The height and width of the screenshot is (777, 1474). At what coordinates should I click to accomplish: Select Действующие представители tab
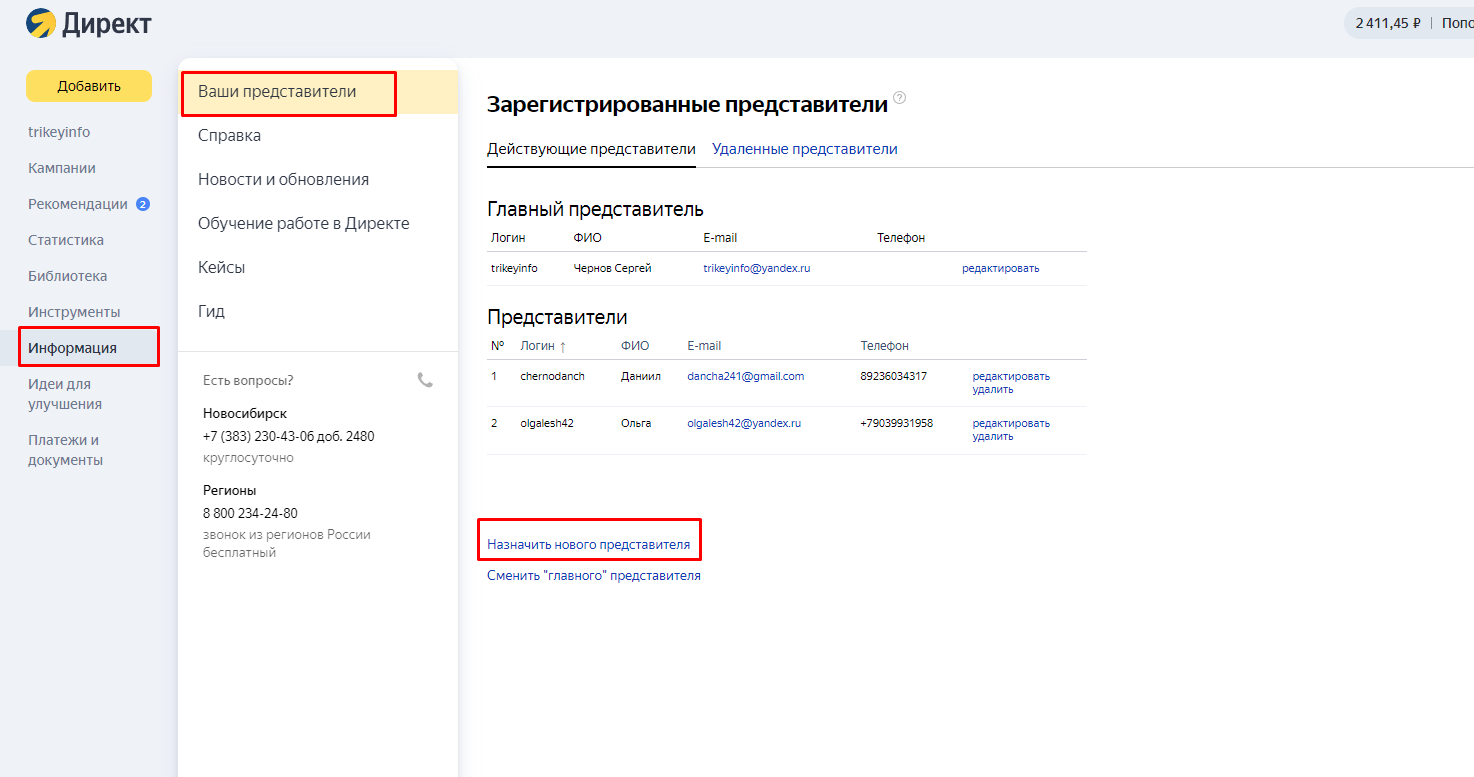click(x=591, y=149)
